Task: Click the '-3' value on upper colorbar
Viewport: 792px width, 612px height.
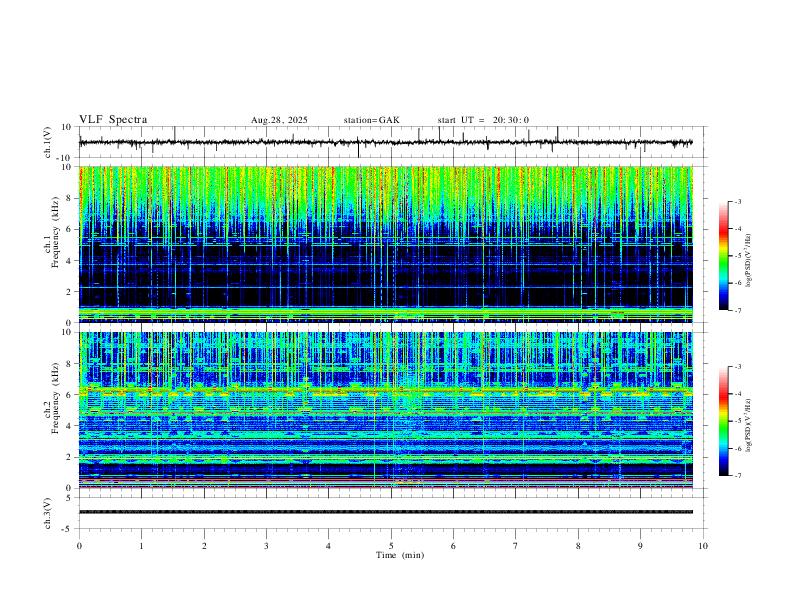Action: click(x=737, y=201)
